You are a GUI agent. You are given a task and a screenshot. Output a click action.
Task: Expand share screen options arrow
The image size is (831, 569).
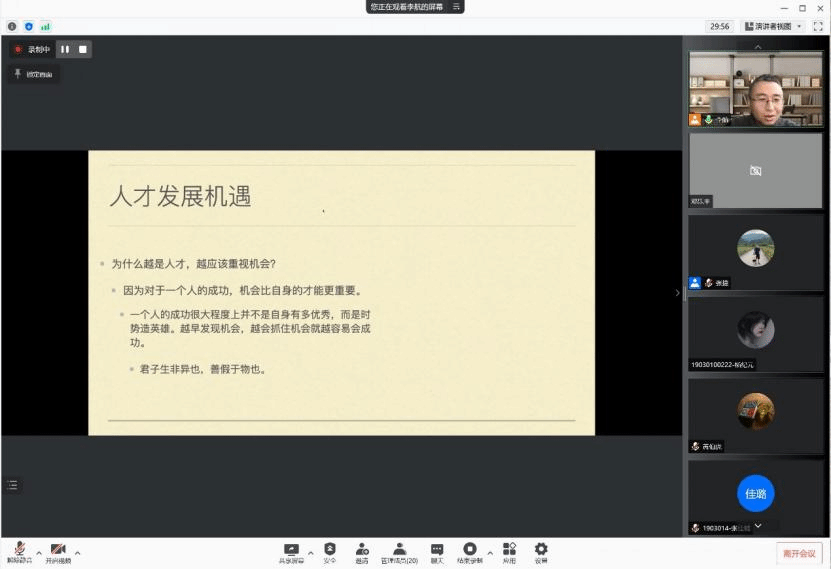310,552
